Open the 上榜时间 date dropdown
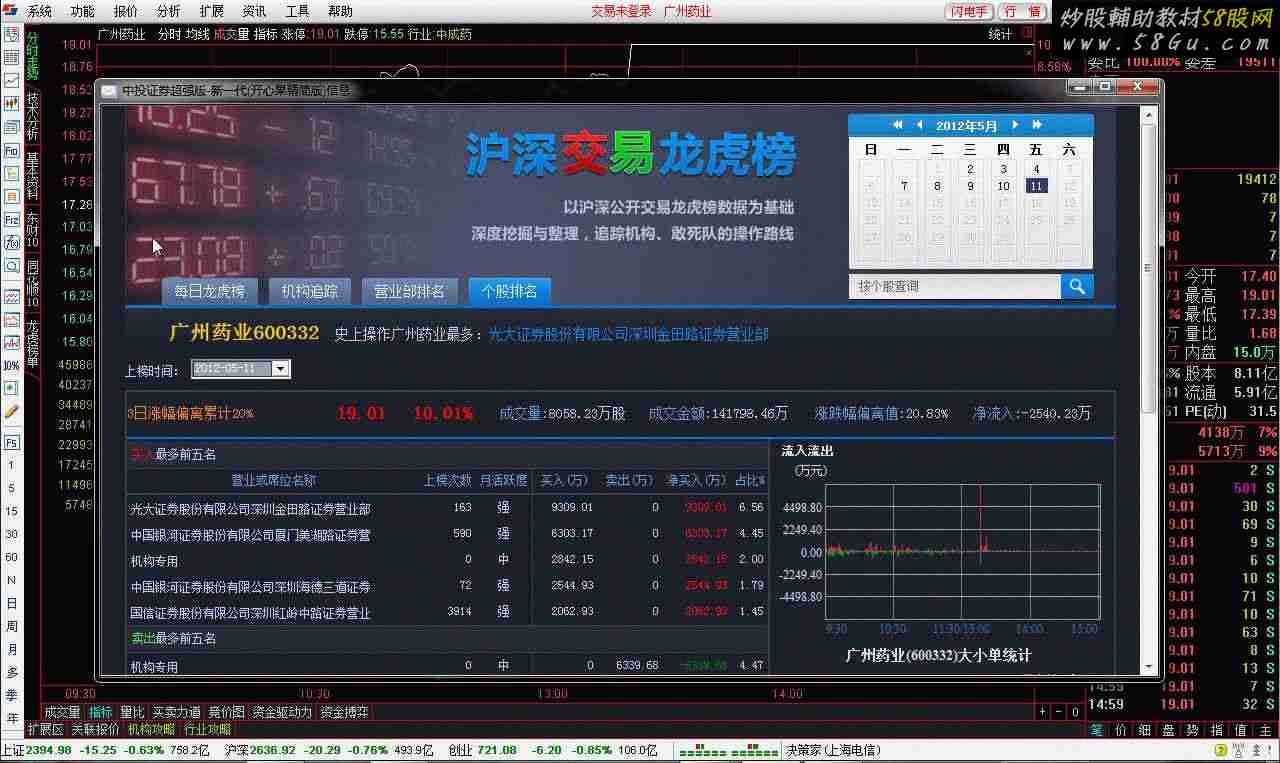This screenshot has width=1280, height=763. click(x=280, y=369)
